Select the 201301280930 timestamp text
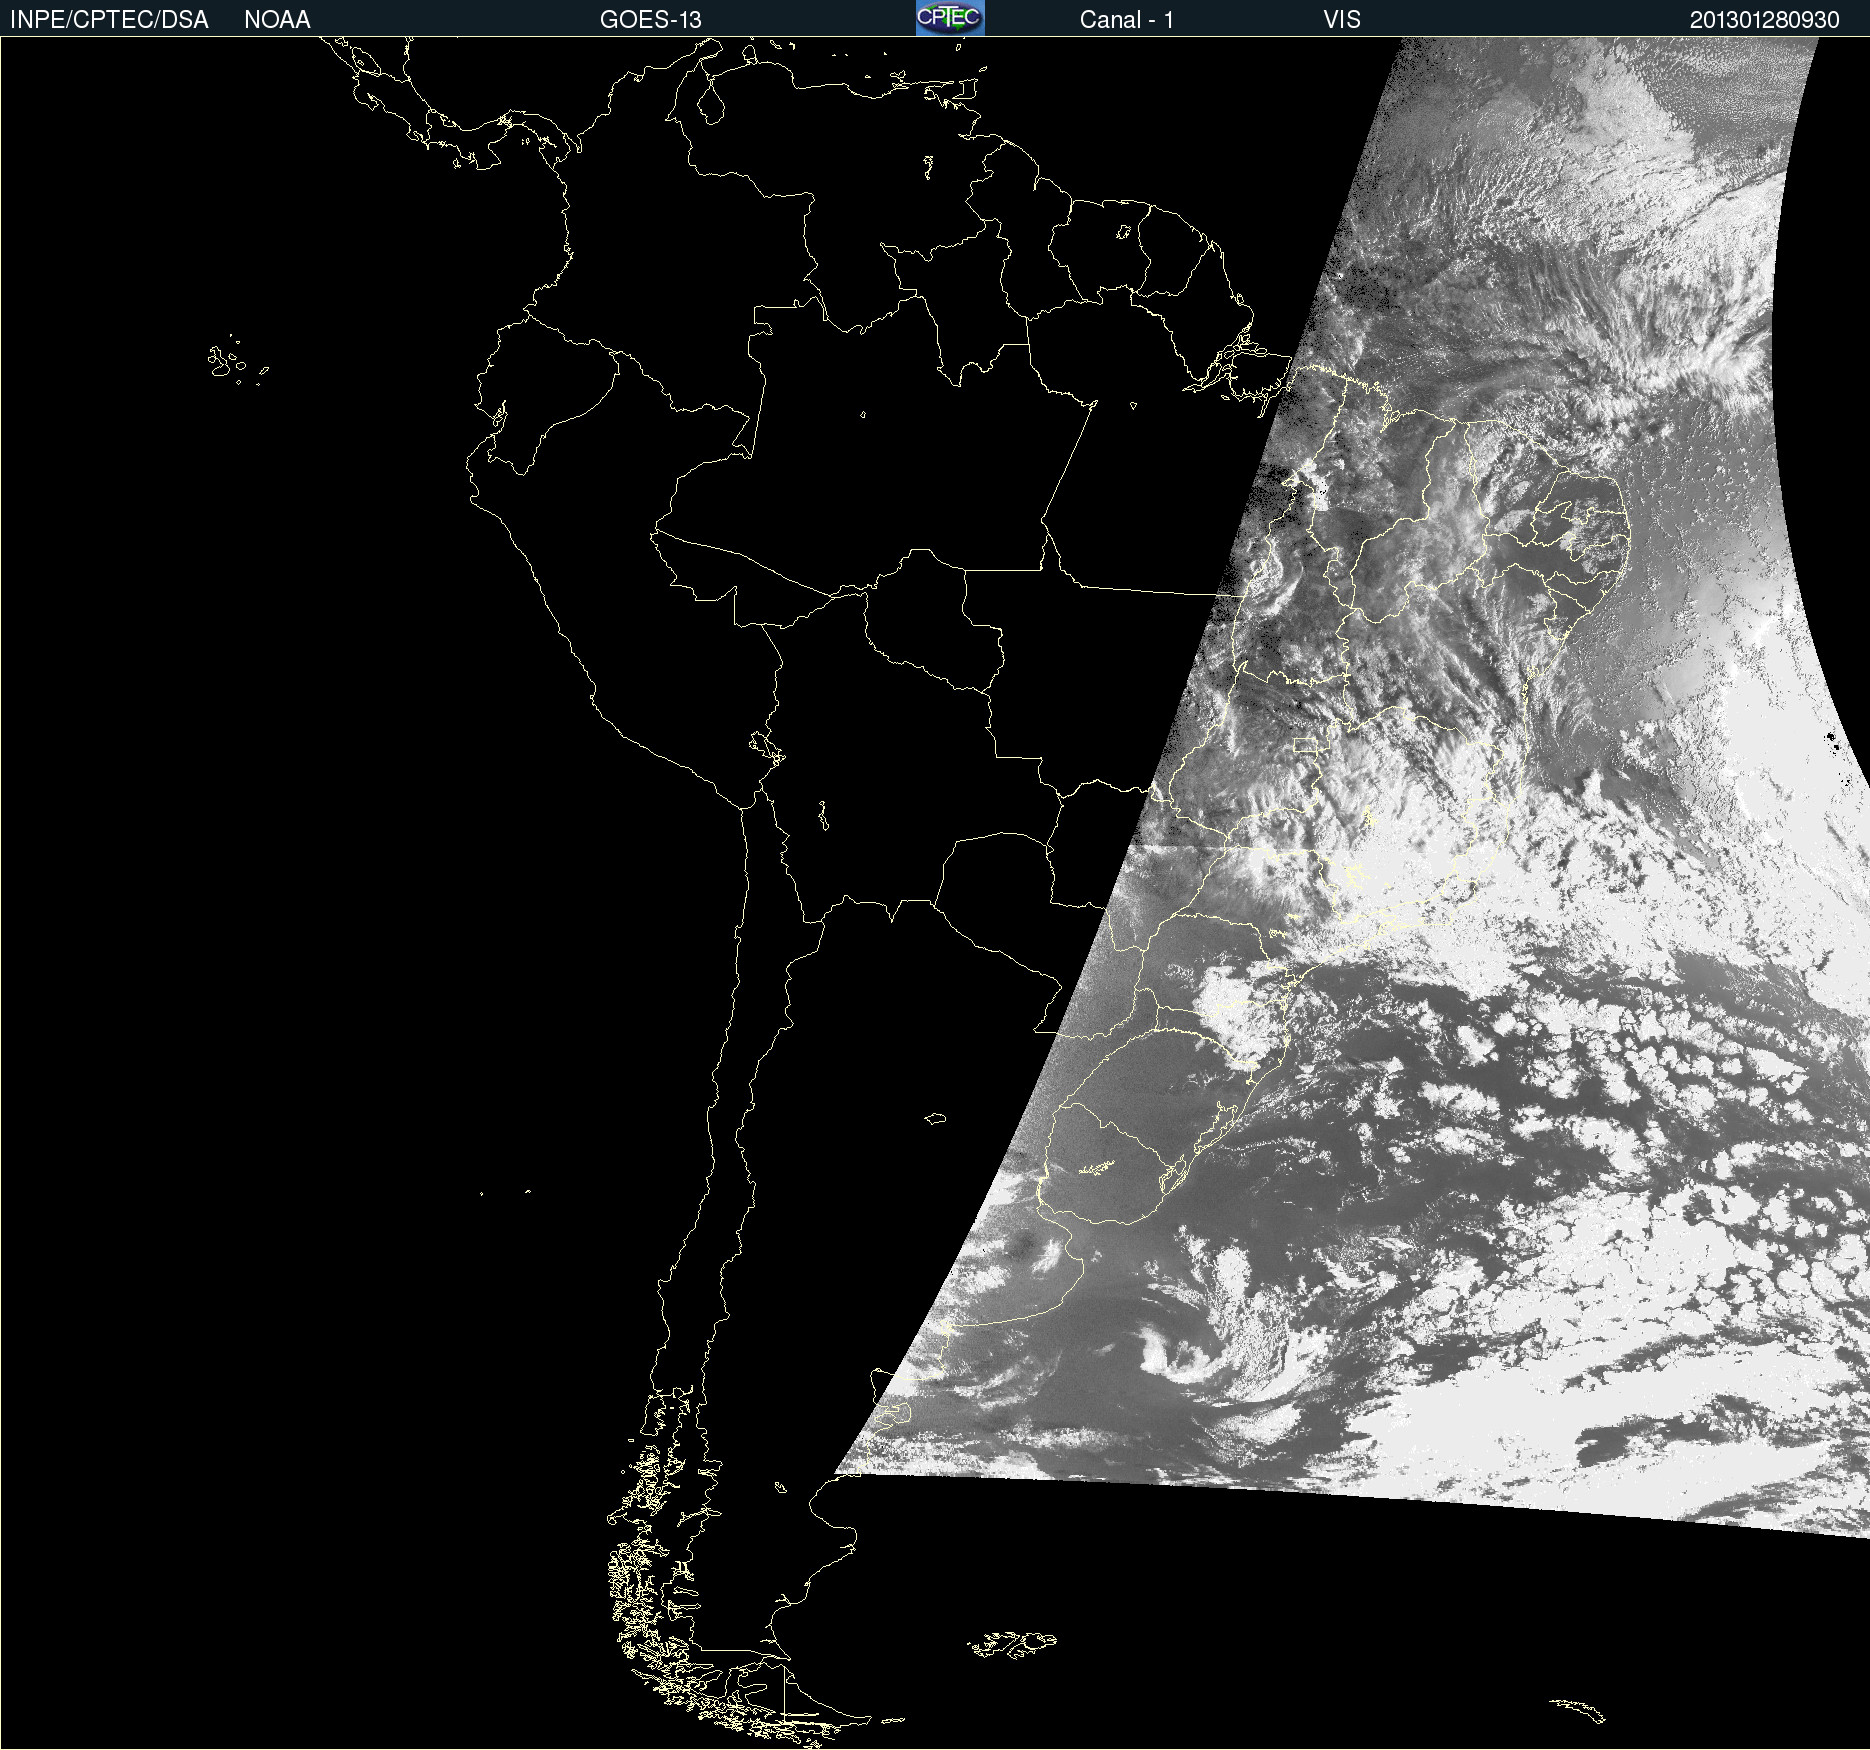The height and width of the screenshot is (1750, 1870). 1765,20
